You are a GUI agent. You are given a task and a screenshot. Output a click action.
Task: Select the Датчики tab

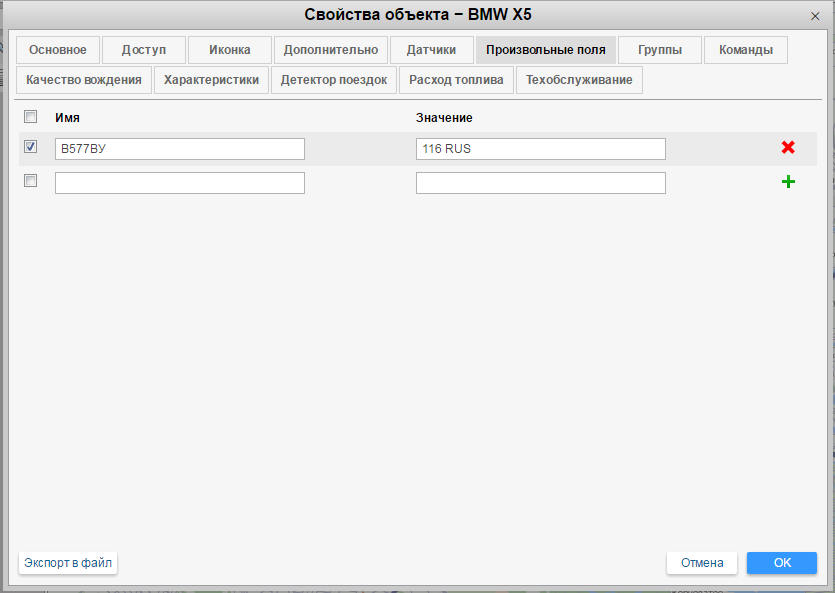click(431, 50)
